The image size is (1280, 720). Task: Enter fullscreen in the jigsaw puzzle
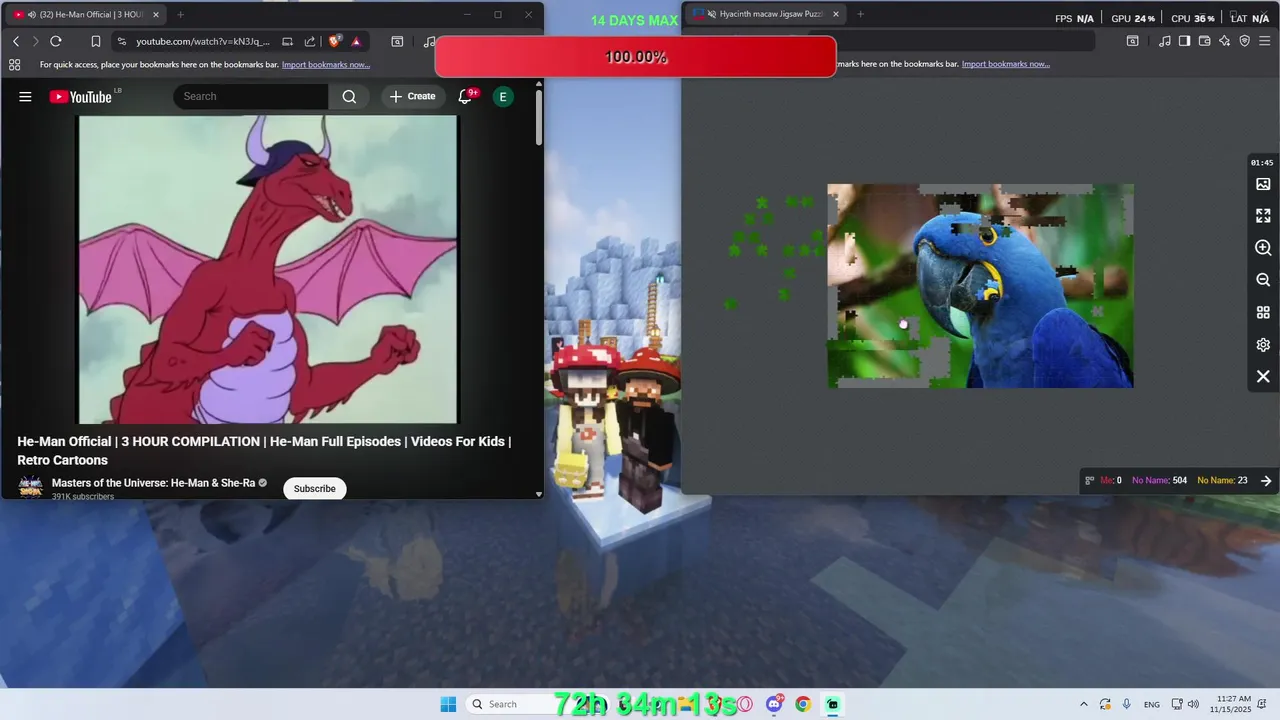(x=1263, y=215)
